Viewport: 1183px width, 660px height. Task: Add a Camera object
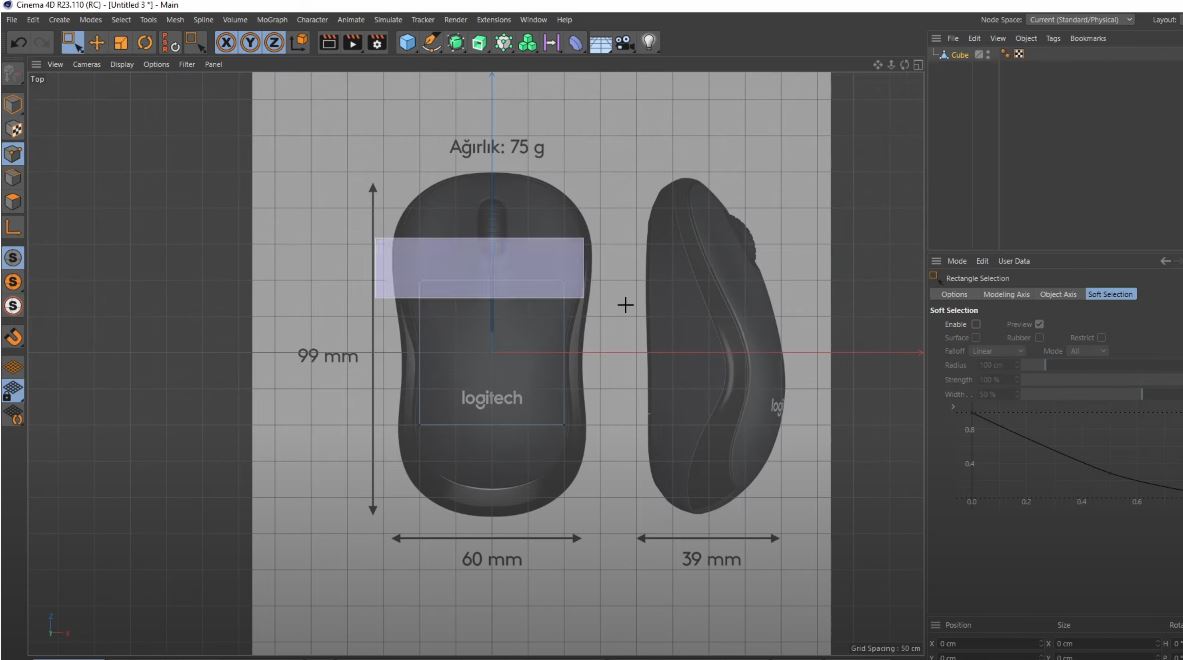[625, 42]
